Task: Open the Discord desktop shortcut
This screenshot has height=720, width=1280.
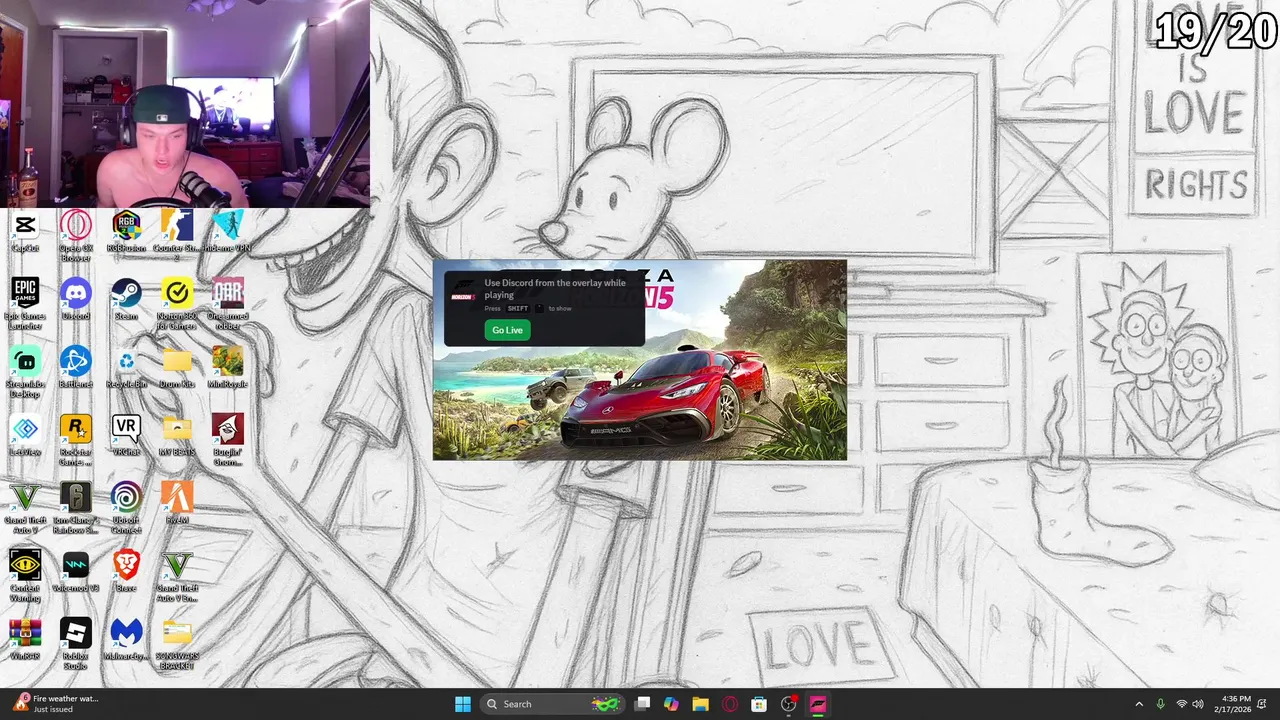Action: pyautogui.click(x=76, y=300)
